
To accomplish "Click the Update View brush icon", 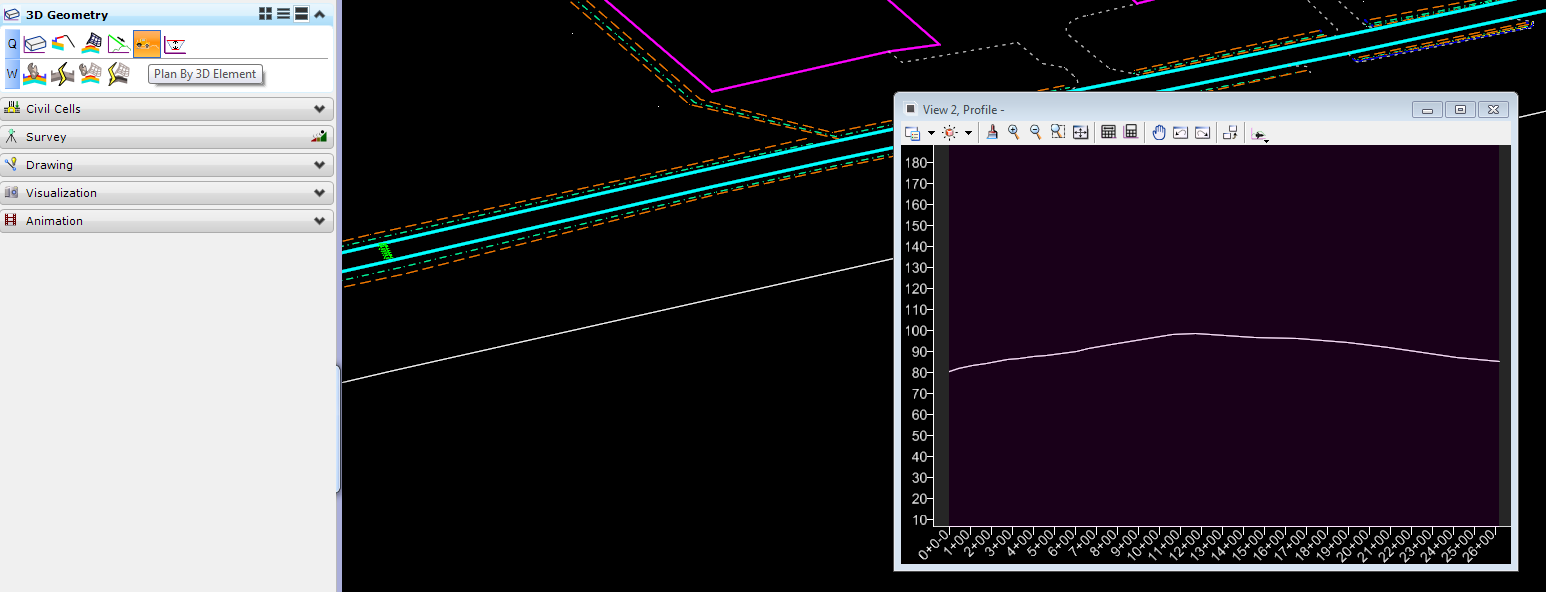I will [x=992, y=132].
